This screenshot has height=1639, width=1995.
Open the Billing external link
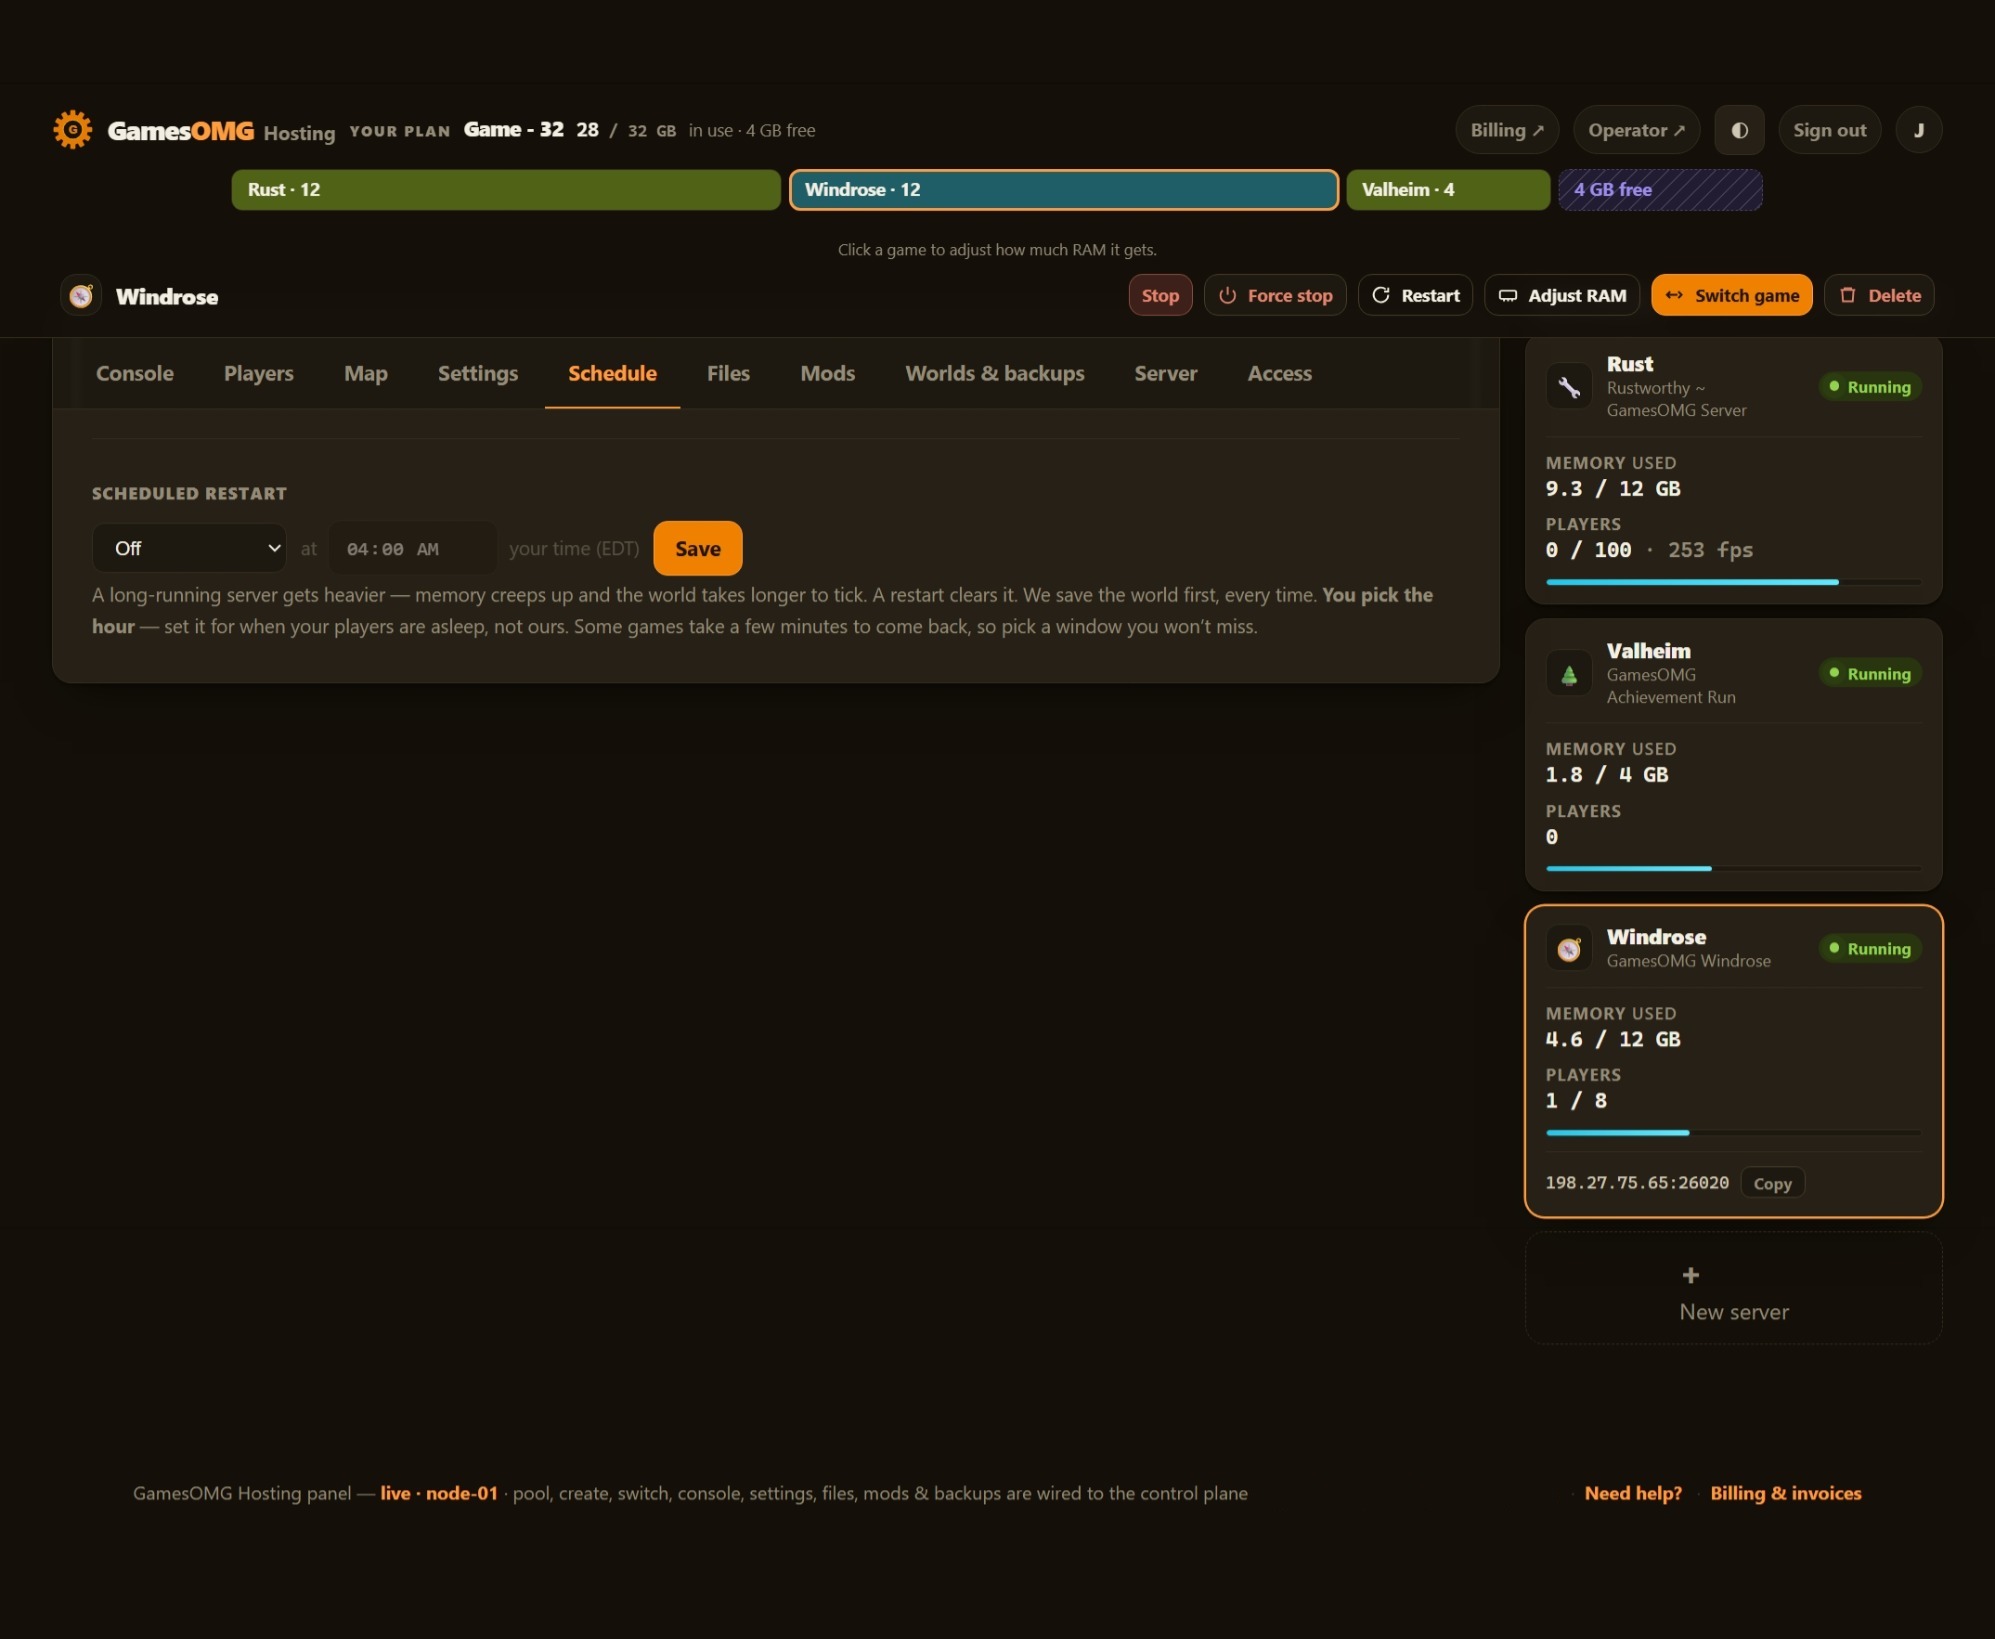tap(1507, 130)
